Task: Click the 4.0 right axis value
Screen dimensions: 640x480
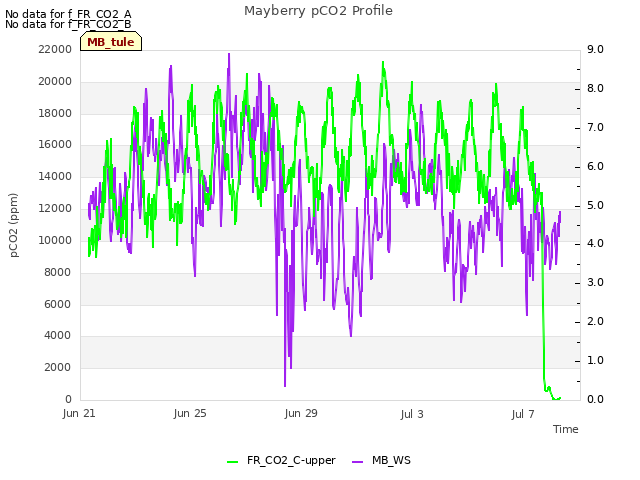Action: (595, 244)
